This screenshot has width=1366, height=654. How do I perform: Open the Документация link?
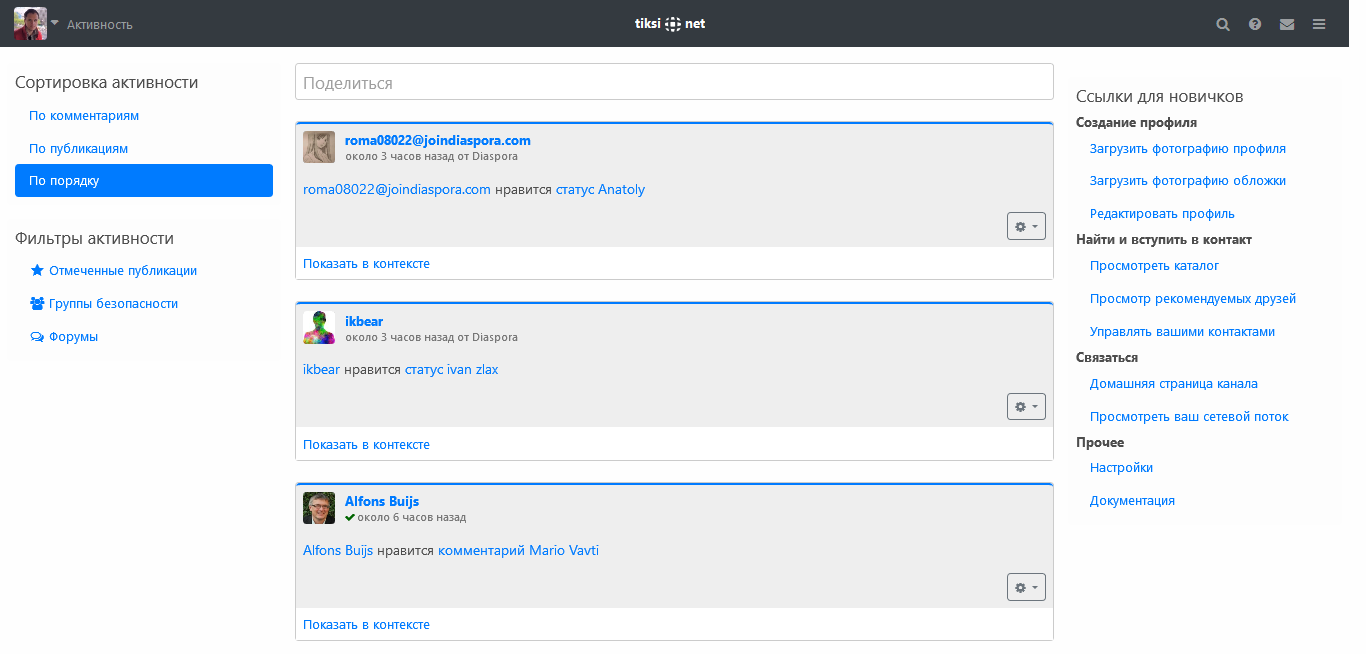[1132, 501]
